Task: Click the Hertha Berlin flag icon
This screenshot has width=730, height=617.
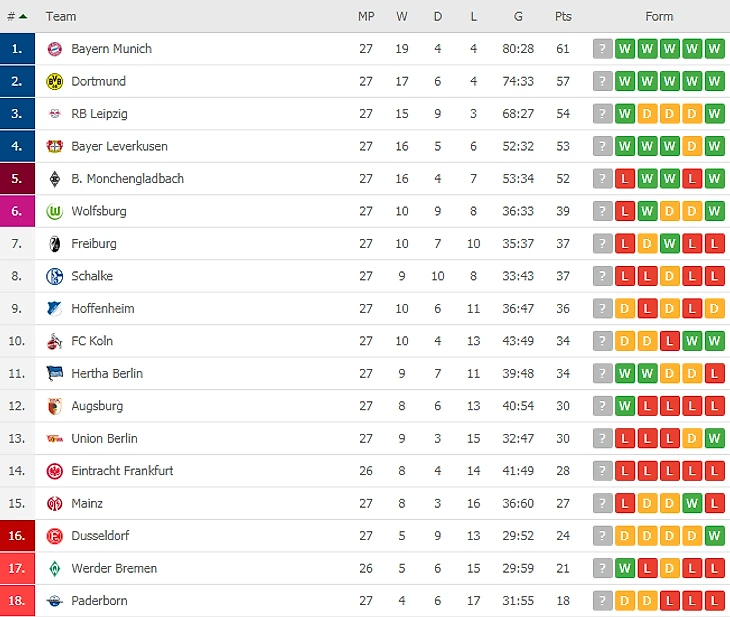Action: 55,373
